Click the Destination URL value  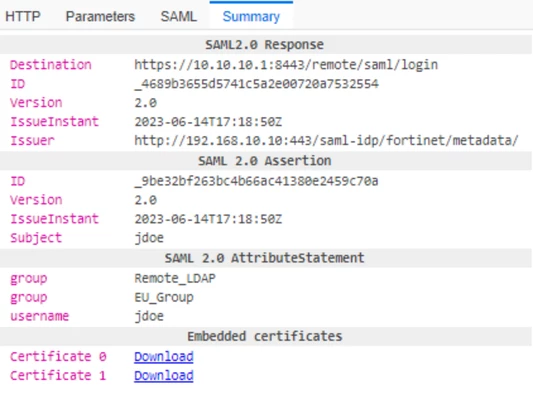click(x=286, y=65)
